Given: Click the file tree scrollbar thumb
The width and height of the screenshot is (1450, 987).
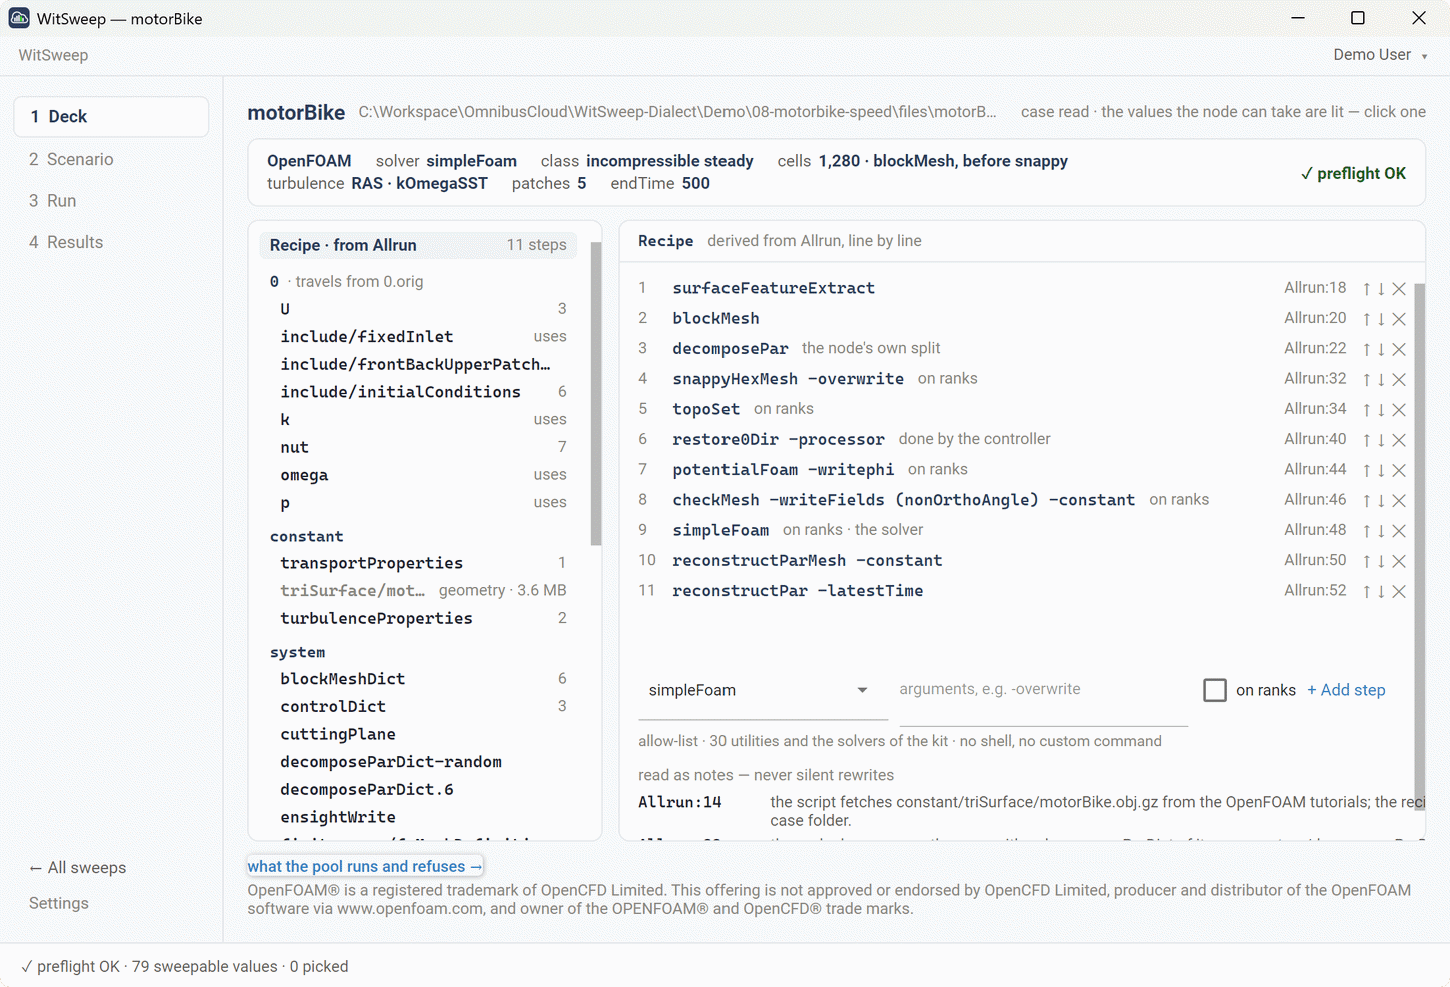Looking at the screenshot, I should pos(596,394).
